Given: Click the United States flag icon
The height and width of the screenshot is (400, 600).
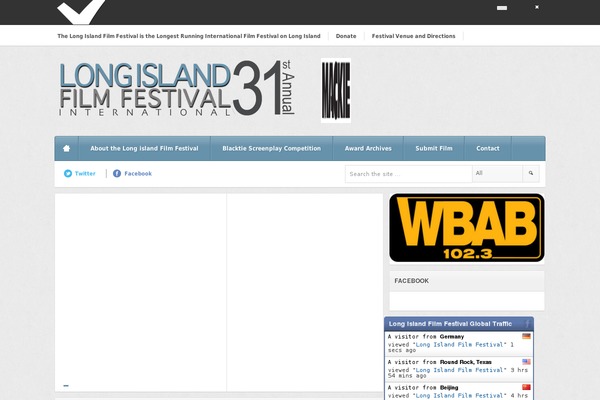Looking at the screenshot, I should [x=527, y=361].
